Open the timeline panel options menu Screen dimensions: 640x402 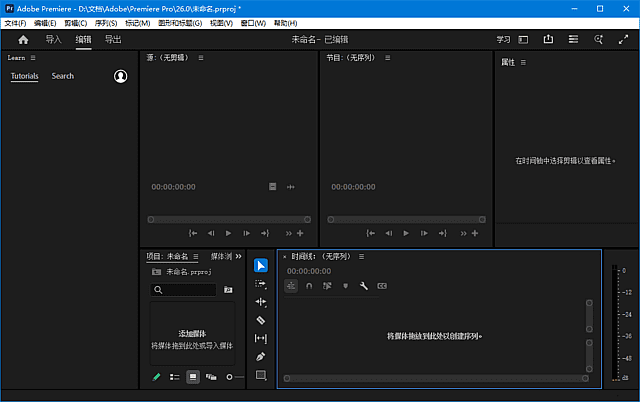click(x=361, y=256)
